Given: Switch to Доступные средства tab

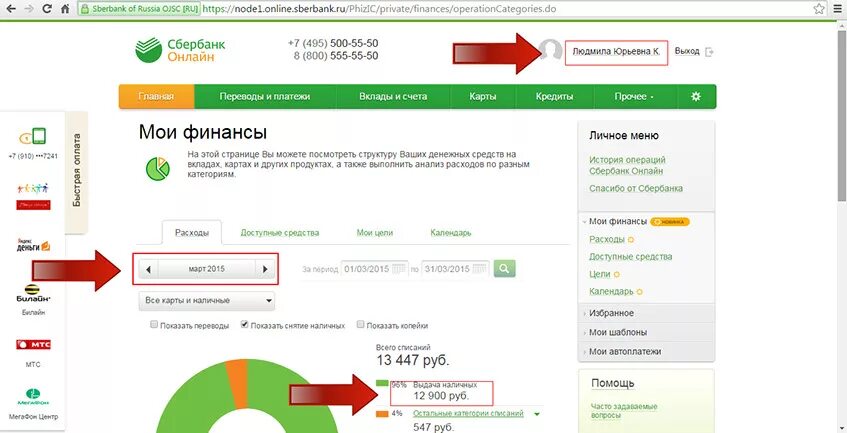Looking at the screenshot, I should pos(280,233).
